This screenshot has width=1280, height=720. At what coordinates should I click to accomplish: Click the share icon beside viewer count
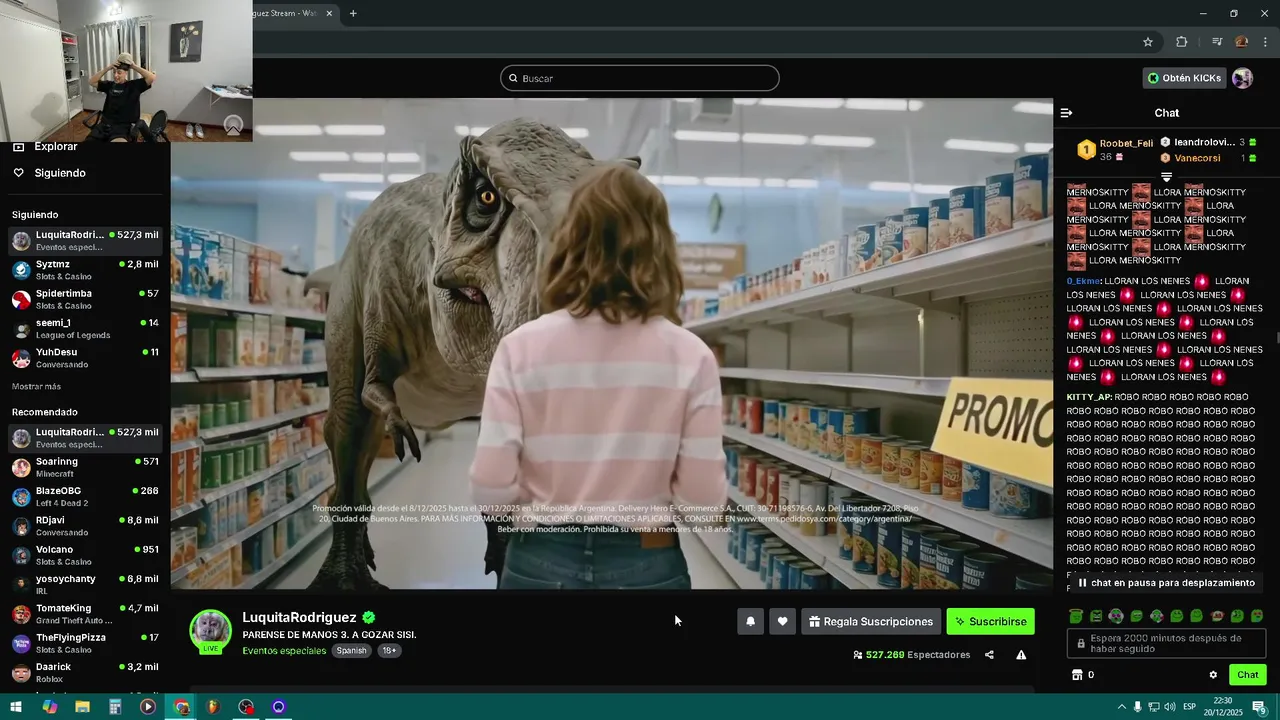(x=989, y=655)
